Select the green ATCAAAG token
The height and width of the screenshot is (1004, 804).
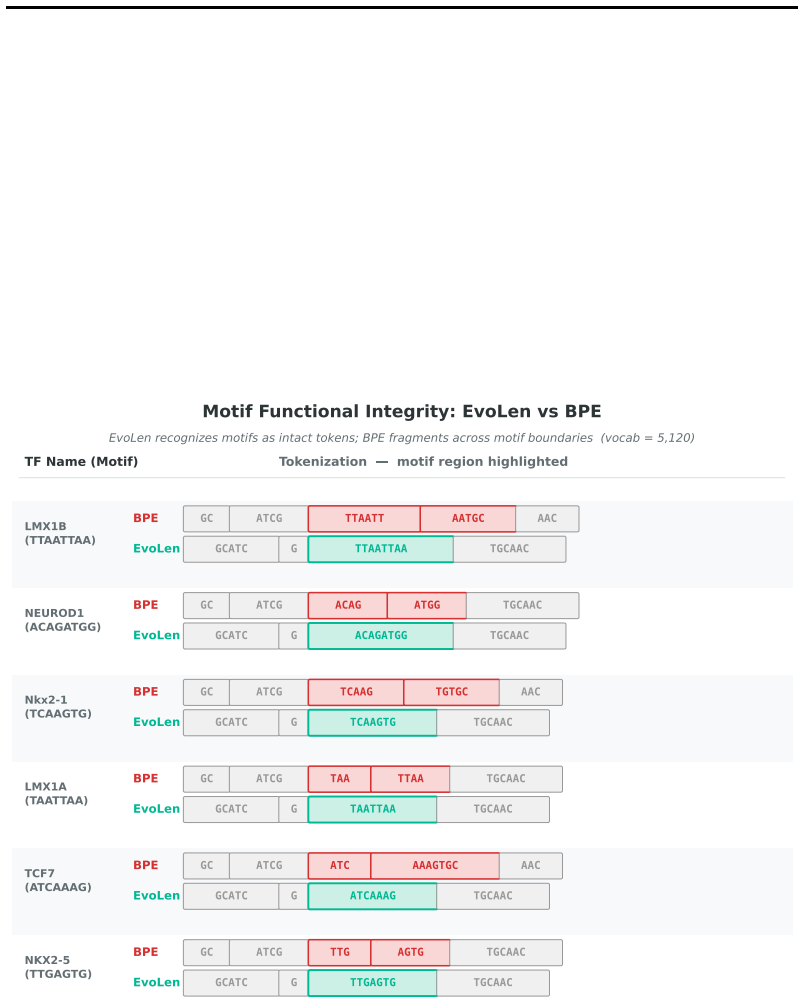pyautogui.click(x=373, y=896)
